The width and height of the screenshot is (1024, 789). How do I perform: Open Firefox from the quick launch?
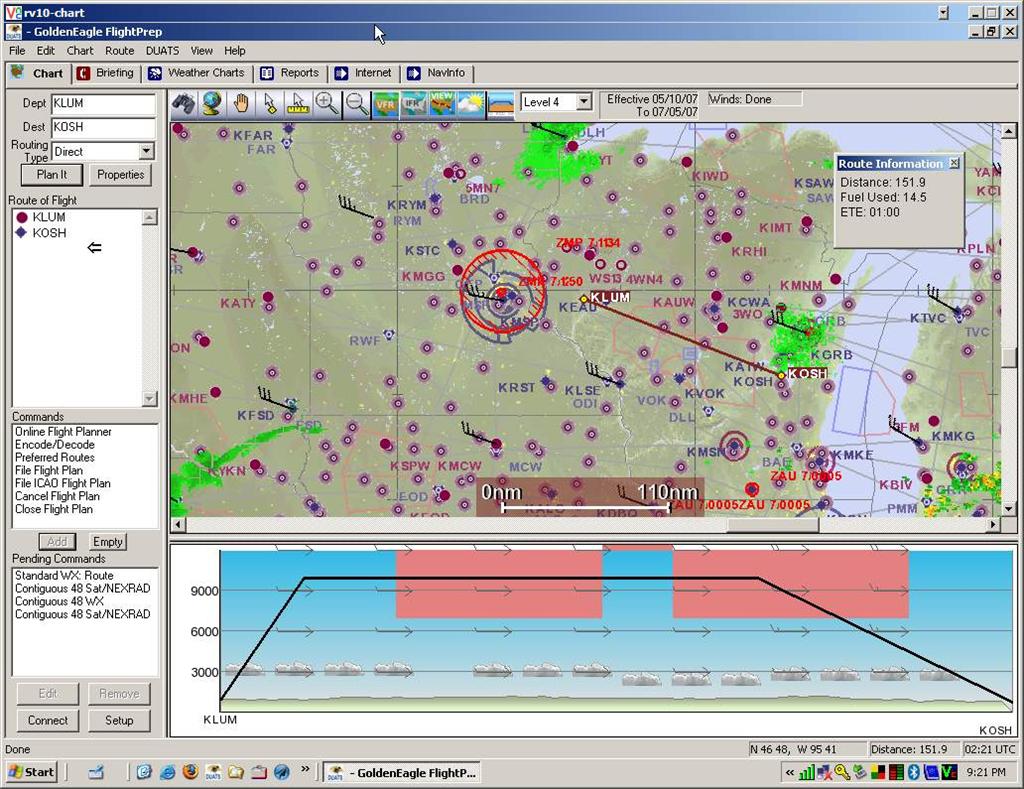190,773
